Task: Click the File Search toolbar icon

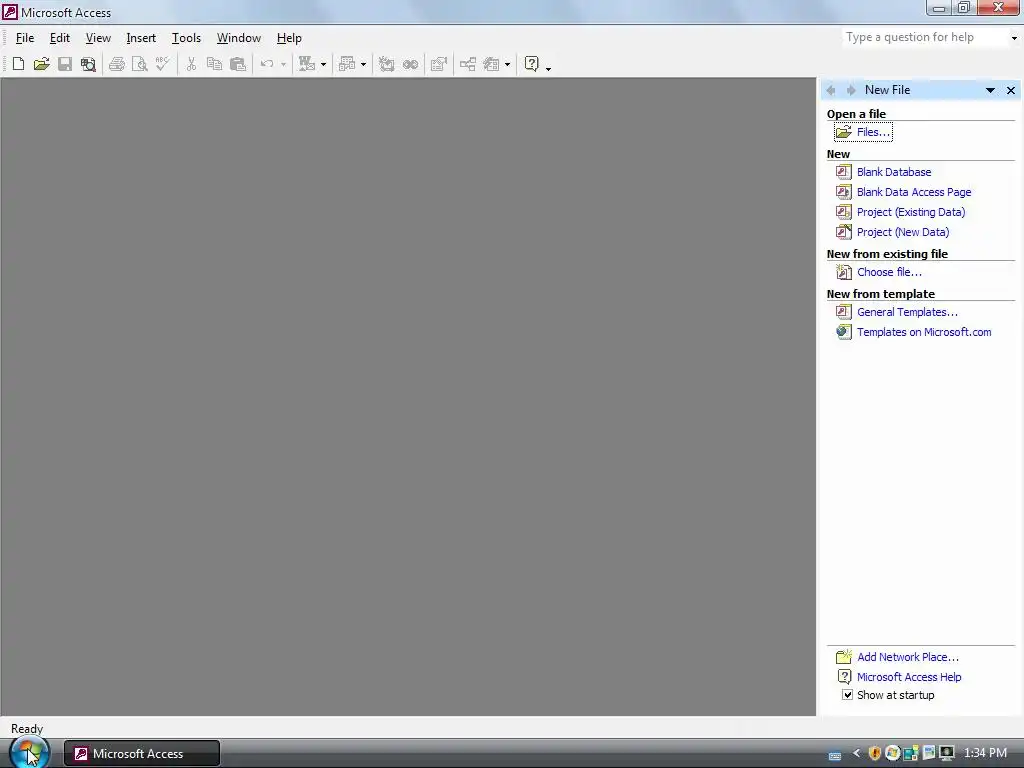Action: pos(88,64)
